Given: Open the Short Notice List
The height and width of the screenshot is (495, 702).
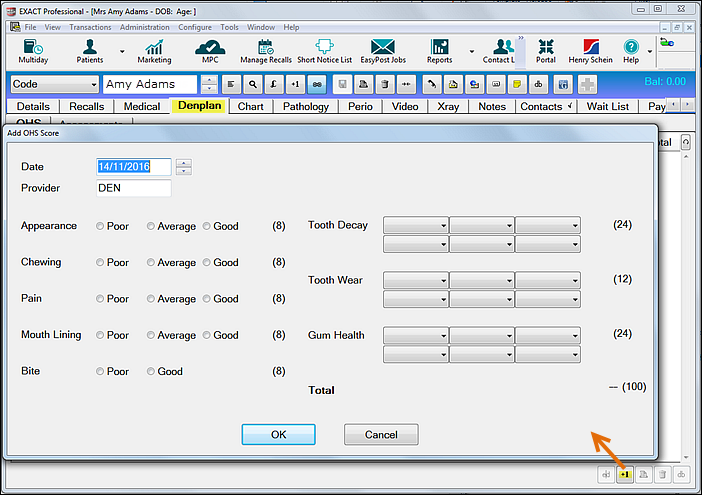Looking at the screenshot, I should tap(325, 51).
